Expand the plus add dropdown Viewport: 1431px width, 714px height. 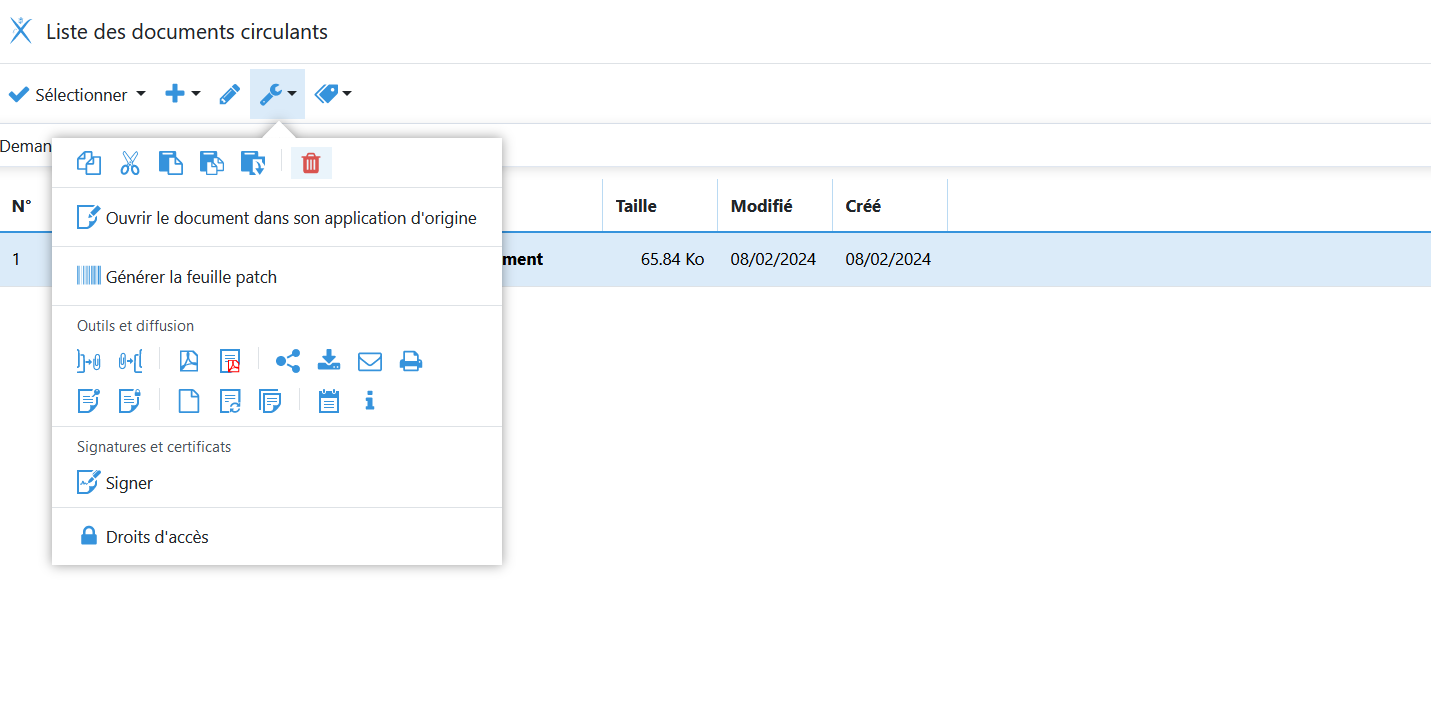(182, 94)
